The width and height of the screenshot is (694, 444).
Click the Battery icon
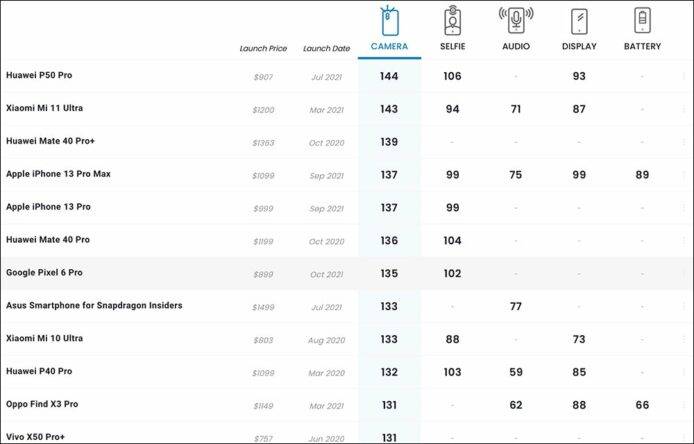[x=642, y=22]
